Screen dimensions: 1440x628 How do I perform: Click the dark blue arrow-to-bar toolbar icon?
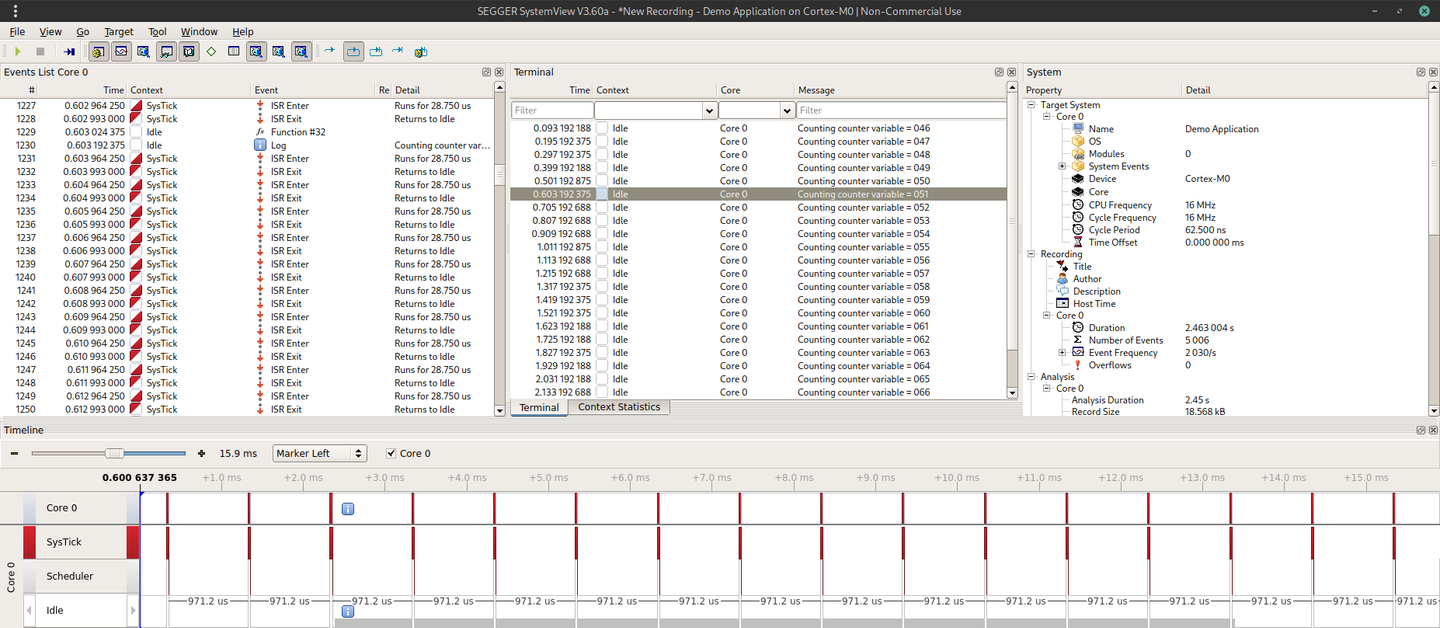[69, 51]
